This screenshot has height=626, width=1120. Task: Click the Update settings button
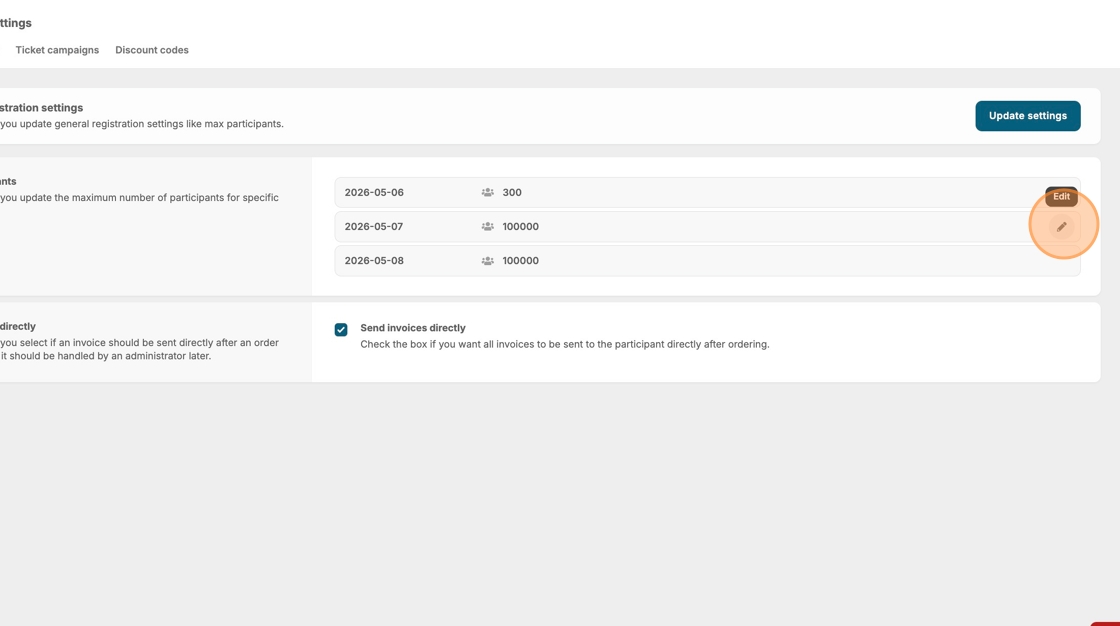1028,116
